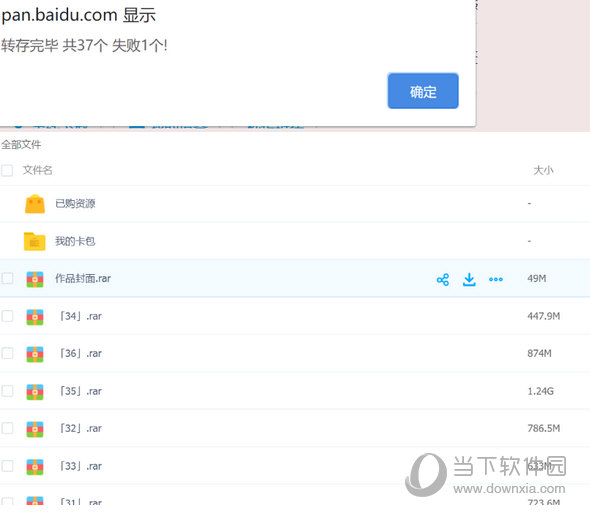Viewport: 590px width, 518px height.
Task: Open the 已购资源 folder name
Action: (75, 204)
